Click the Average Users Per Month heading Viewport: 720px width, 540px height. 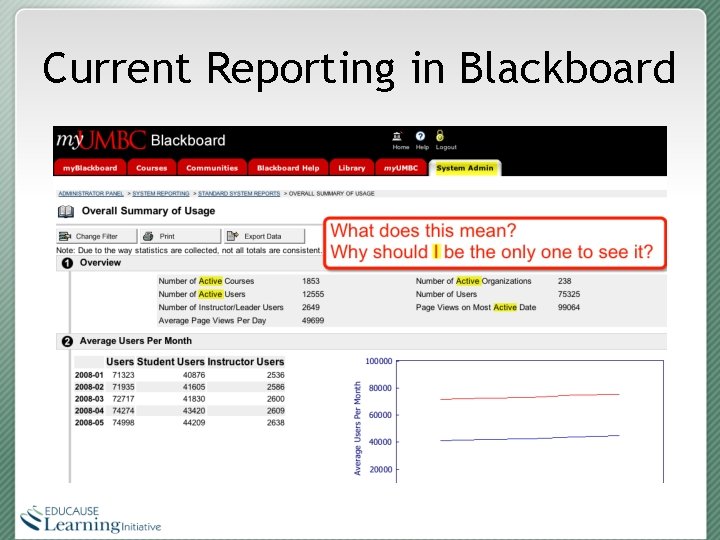135,341
